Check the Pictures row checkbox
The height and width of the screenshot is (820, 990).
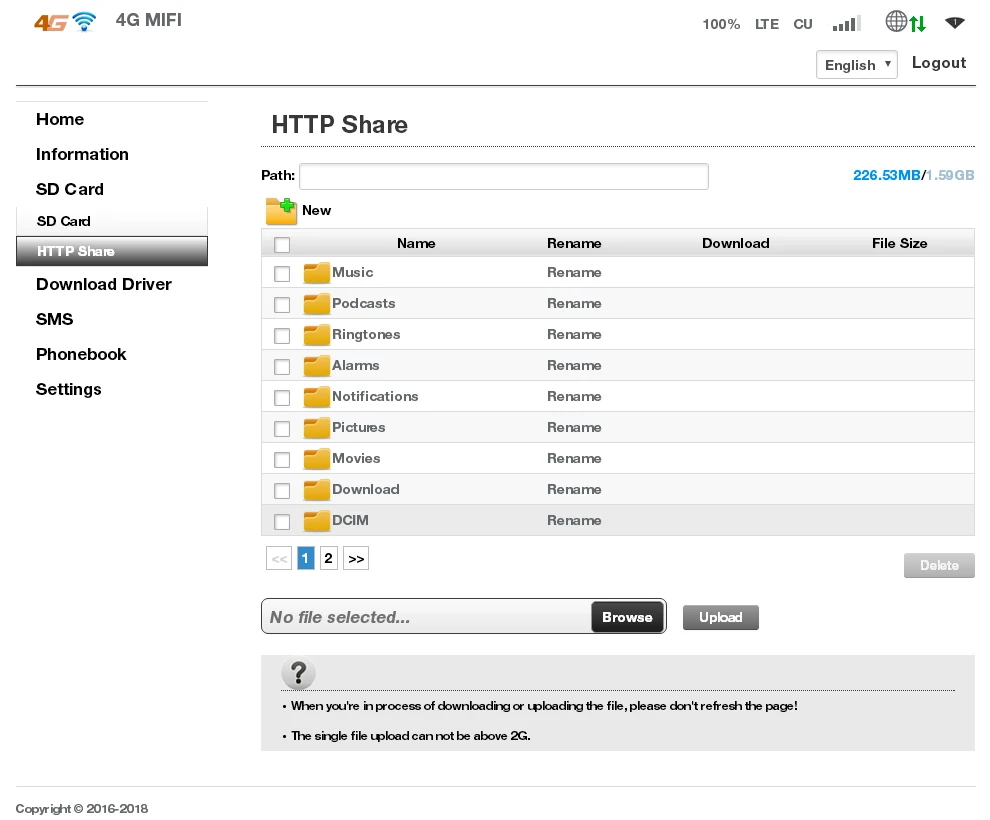coord(282,428)
